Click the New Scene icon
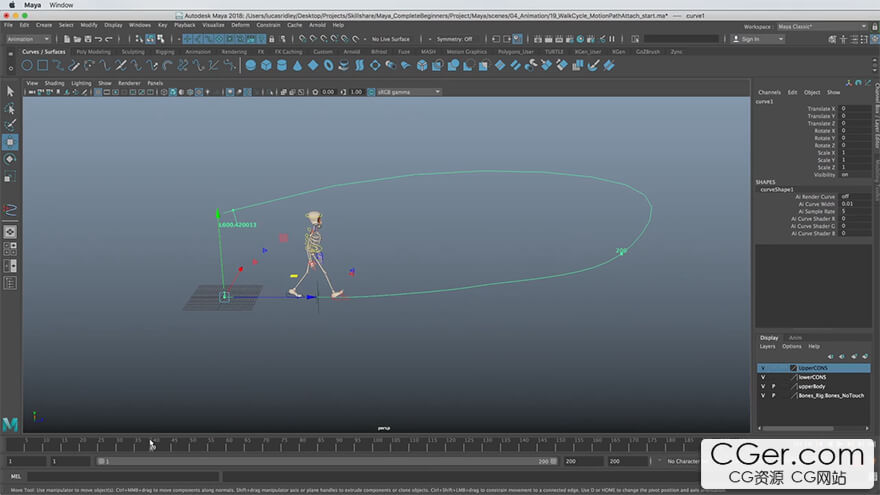The image size is (880, 495). coord(67,39)
